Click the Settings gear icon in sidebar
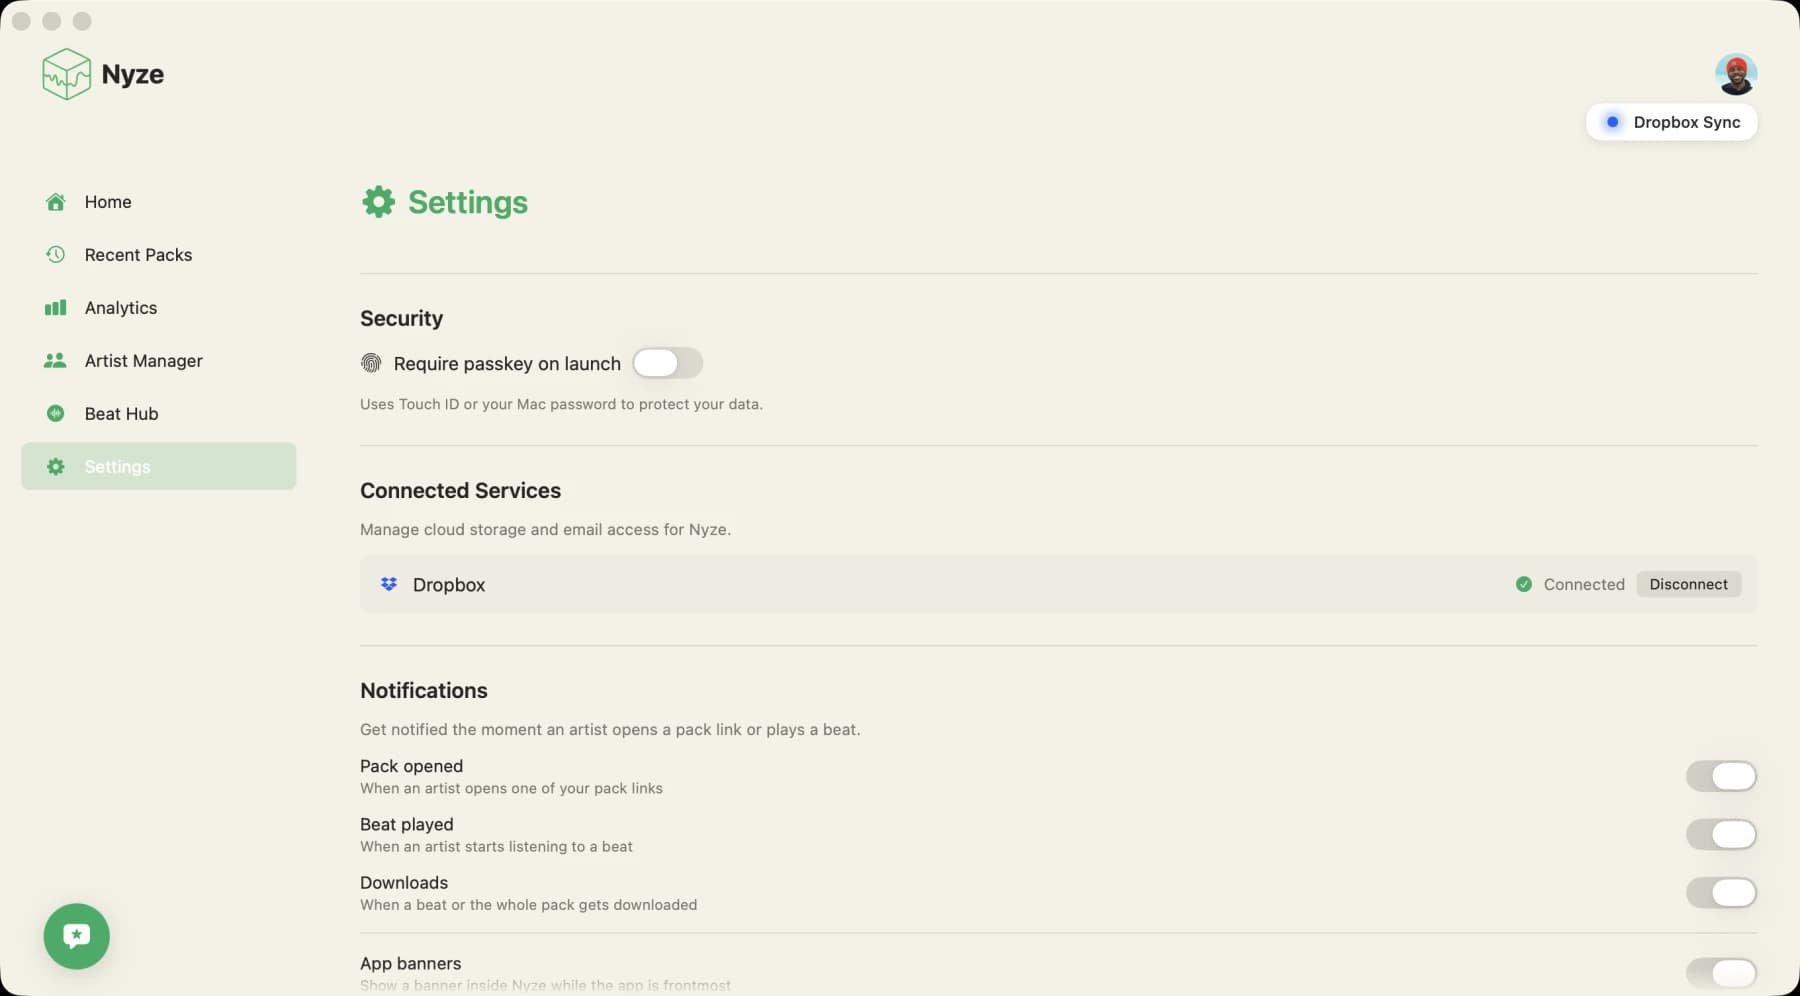 click(x=56, y=467)
